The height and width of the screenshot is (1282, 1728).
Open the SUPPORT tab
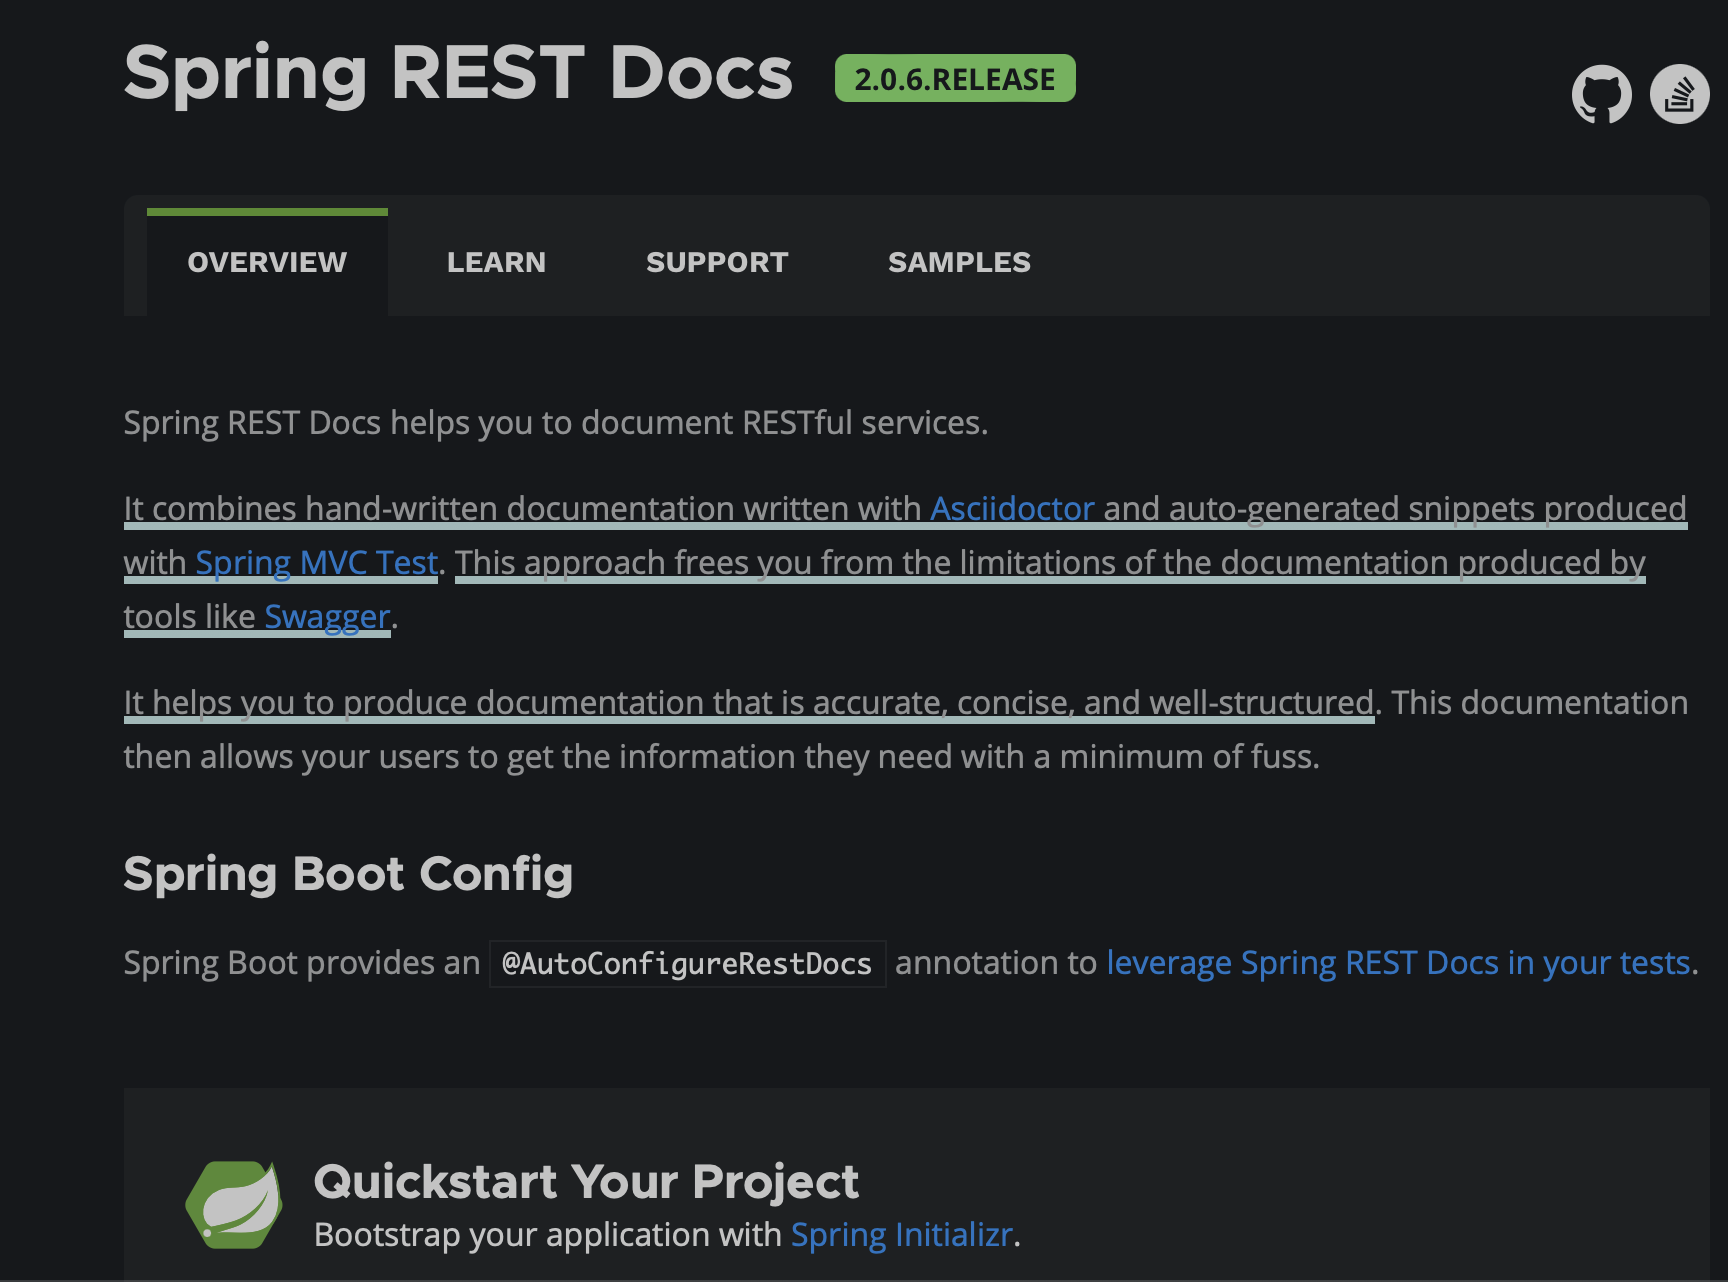coord(717,262)
